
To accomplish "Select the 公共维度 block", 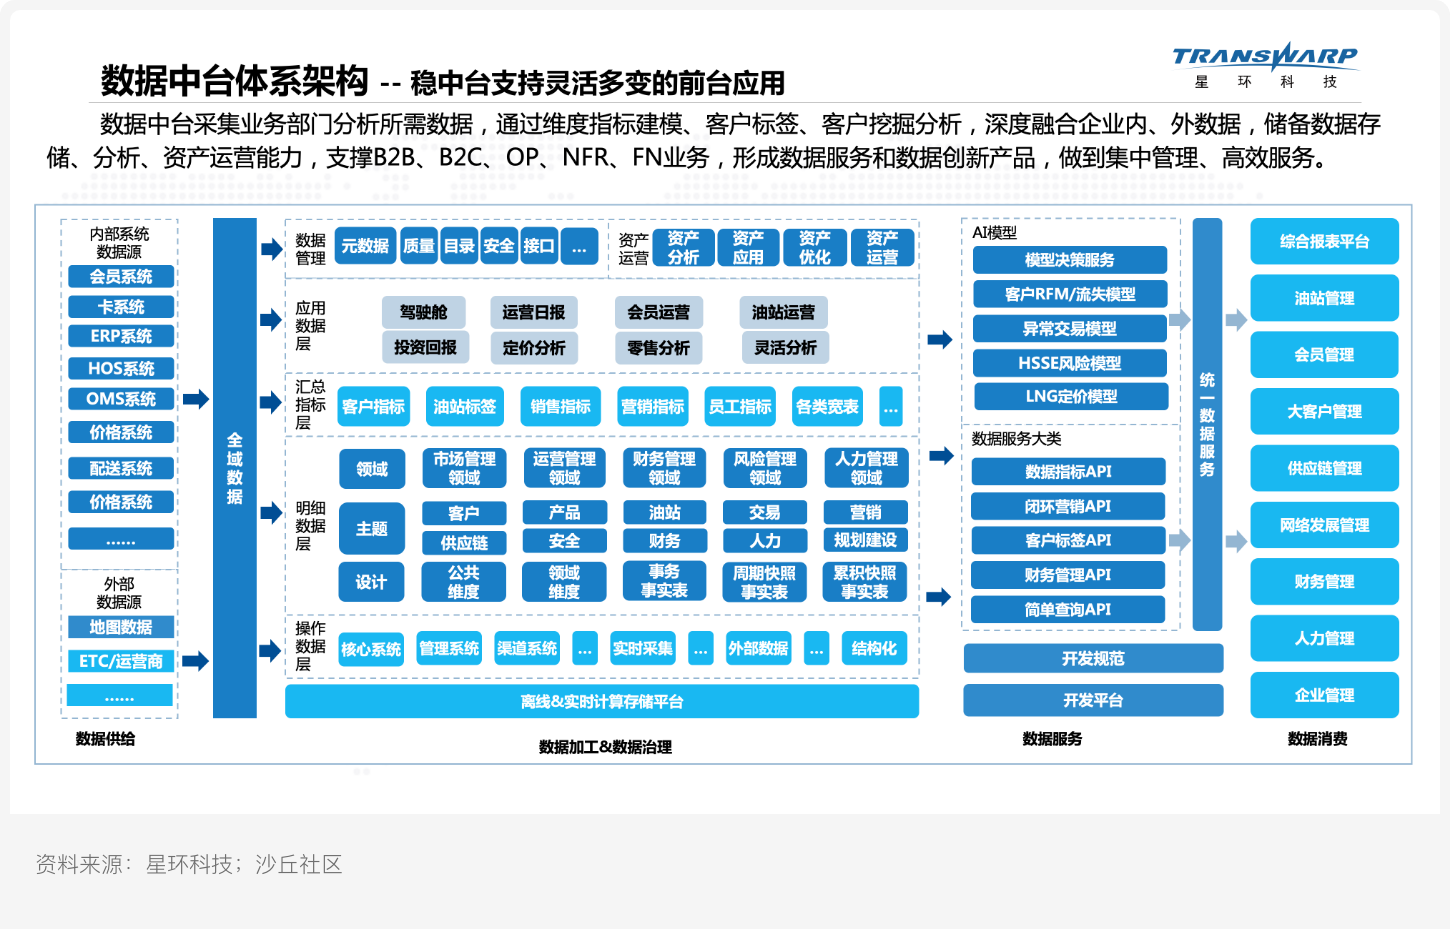I will [x=464, y=582].
